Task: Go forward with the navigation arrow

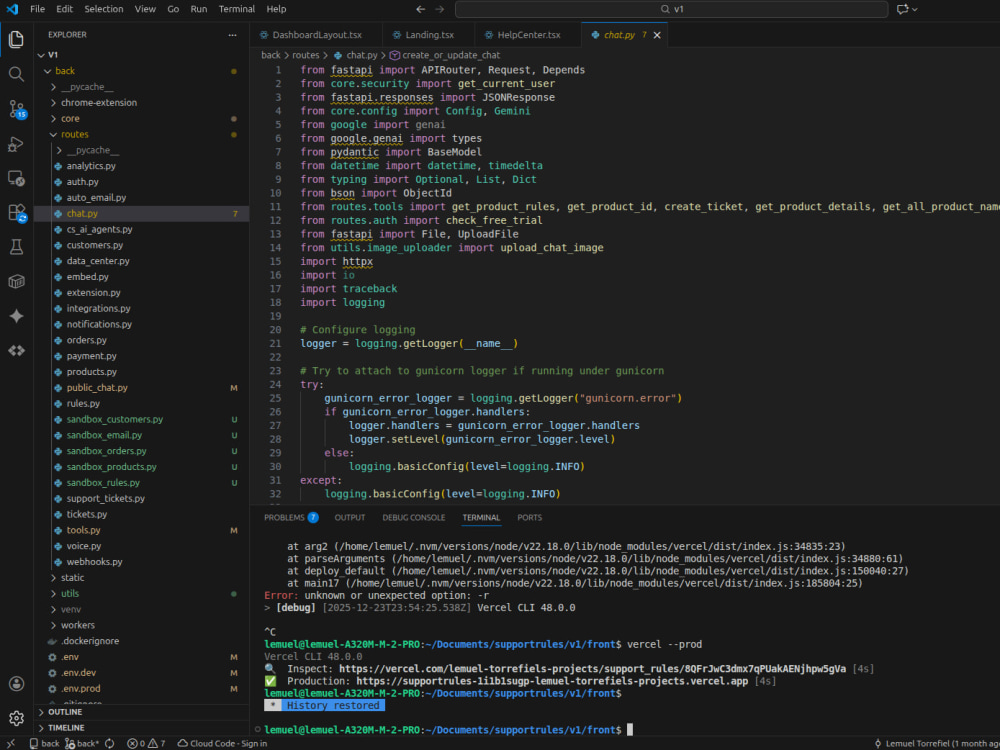Action: click(x=439, y=9)
